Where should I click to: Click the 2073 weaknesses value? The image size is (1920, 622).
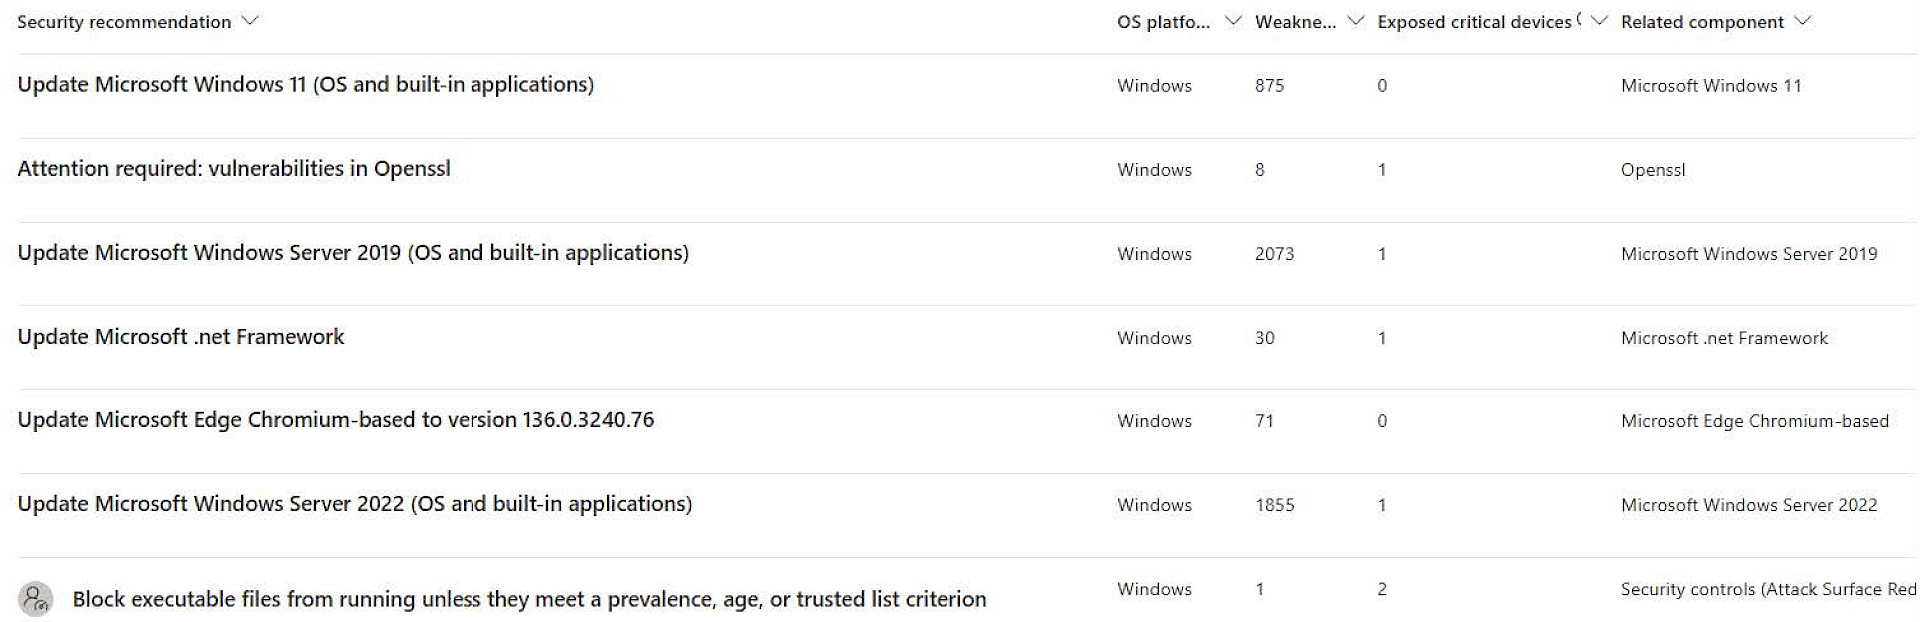pyautogui.click(x=1274, y=254)
